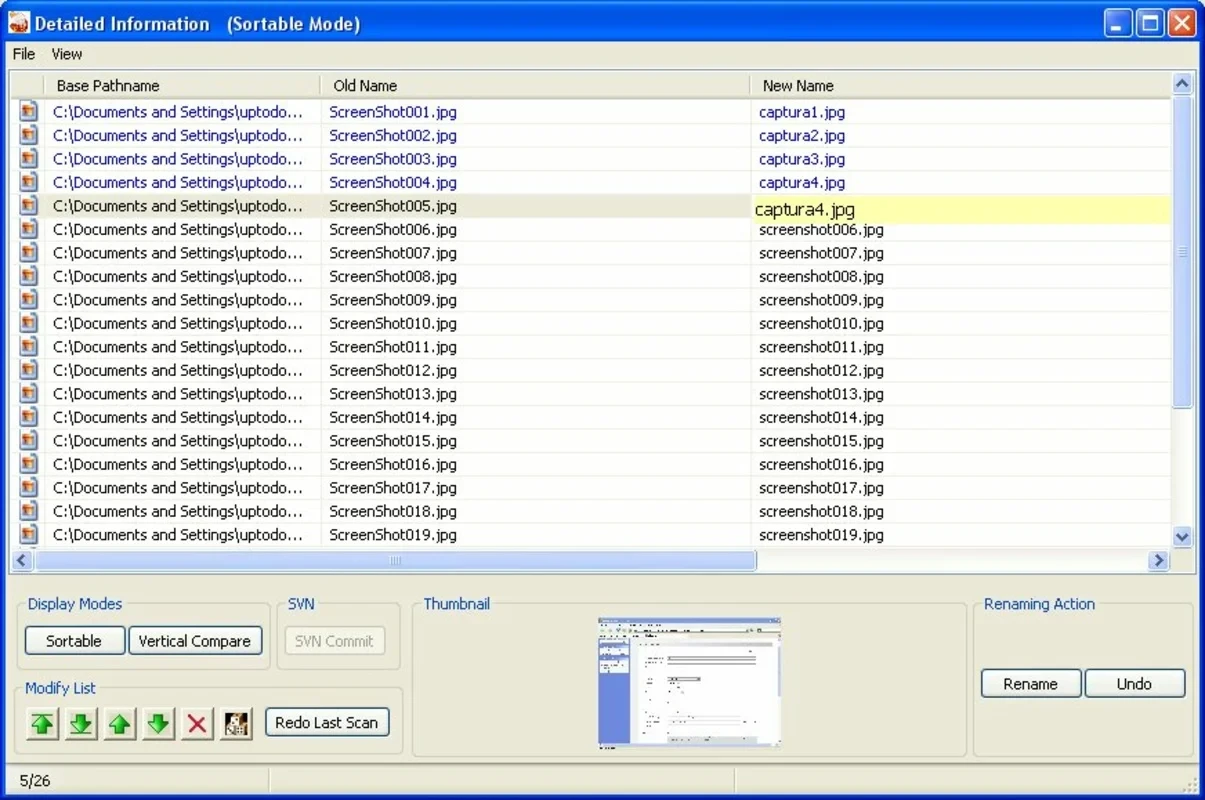Viewport: 1205px width, 800px height.
Task: Switch to Vertical Compare display mode
Action: point(195,641)
